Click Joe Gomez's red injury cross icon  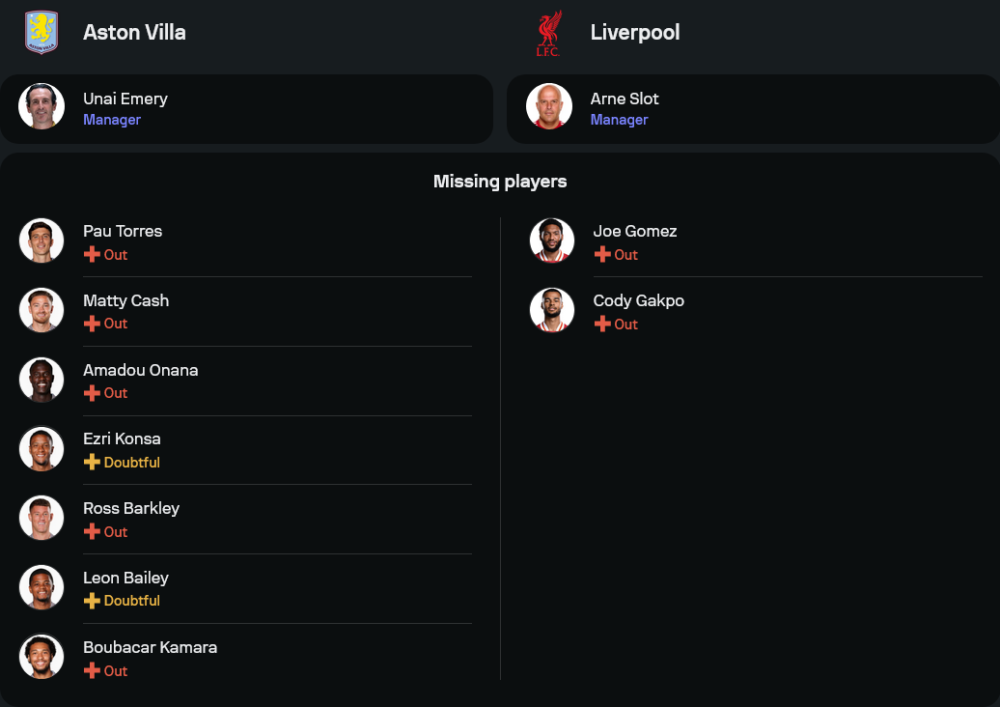(x=602, y=255)
